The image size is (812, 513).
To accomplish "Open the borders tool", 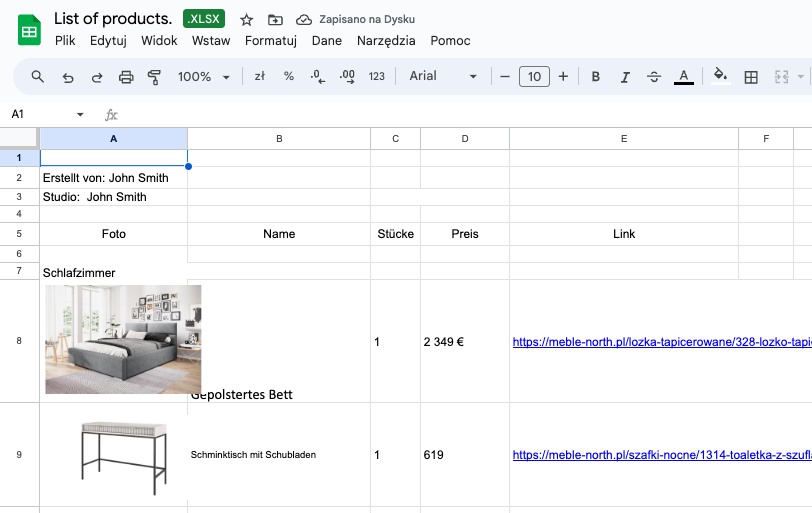I will pos(751,77).
